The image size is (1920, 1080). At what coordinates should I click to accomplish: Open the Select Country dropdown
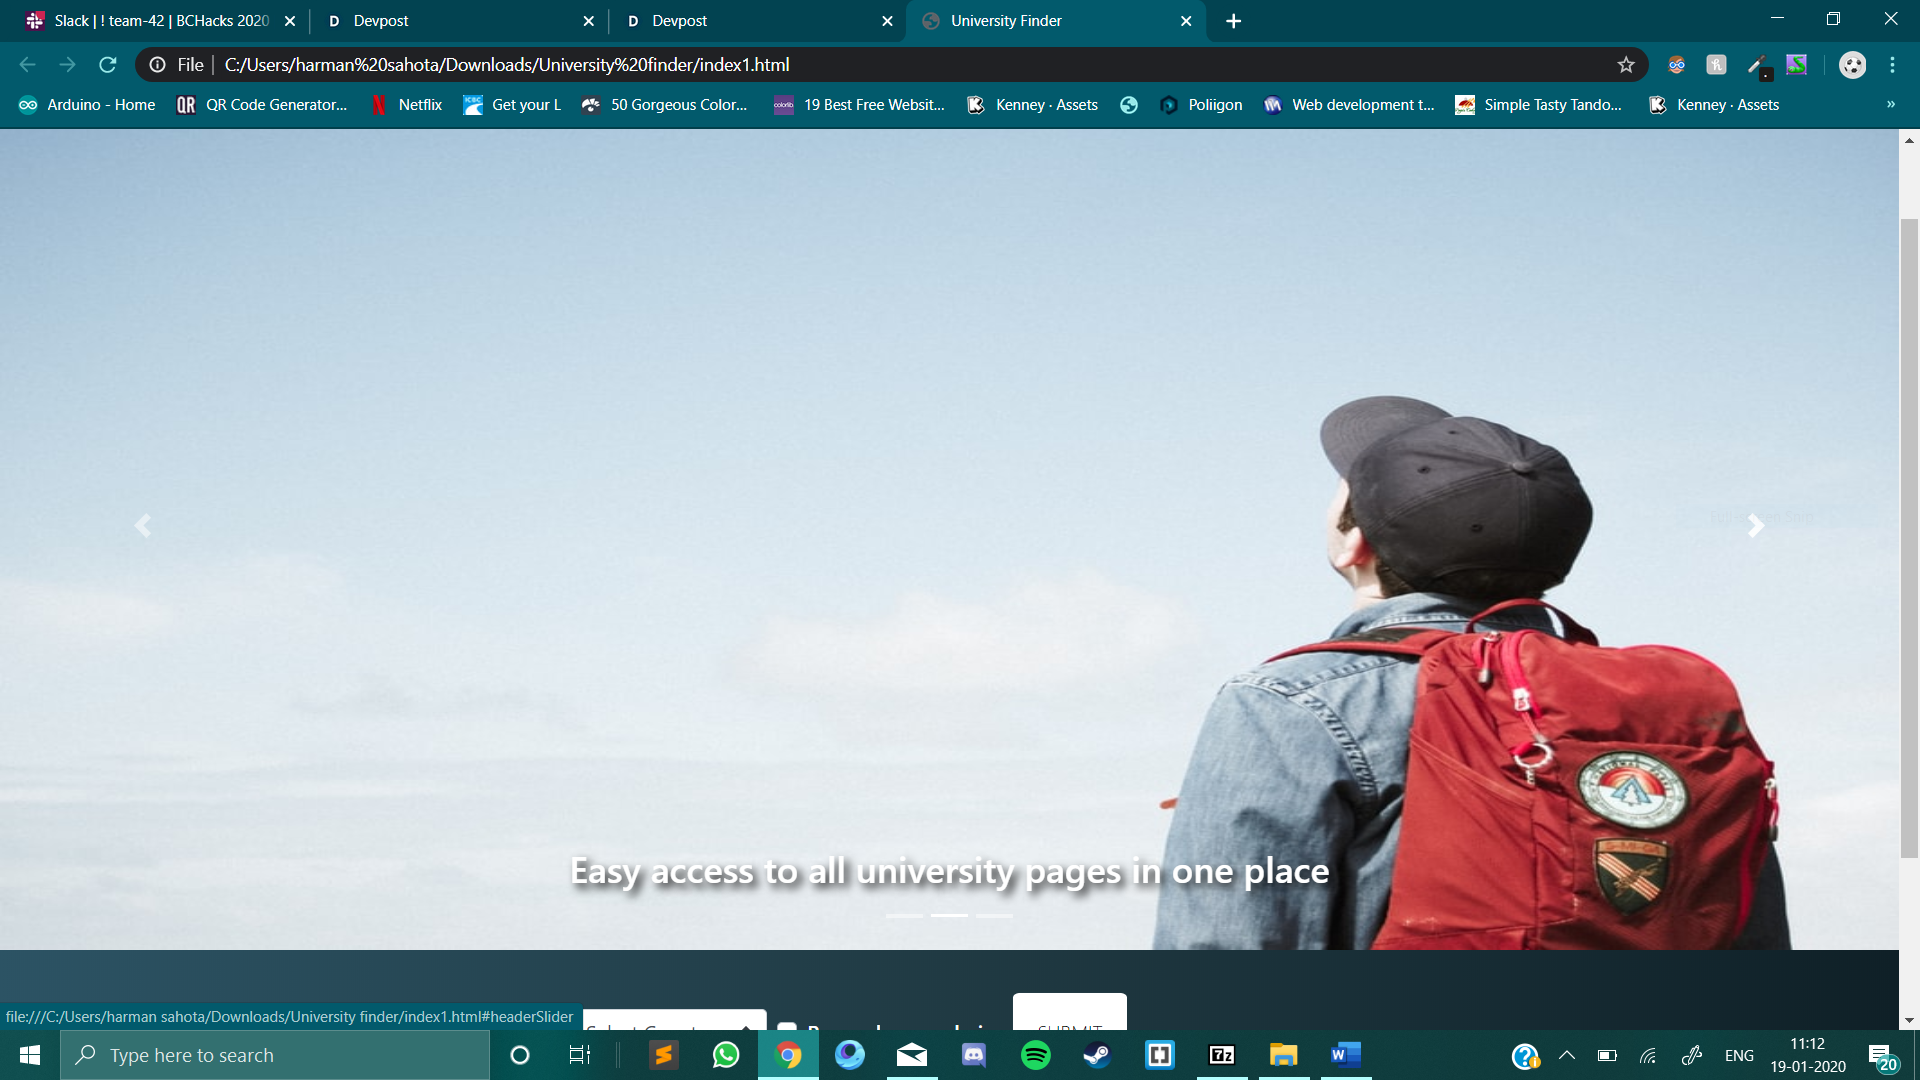coord(675,1022)
